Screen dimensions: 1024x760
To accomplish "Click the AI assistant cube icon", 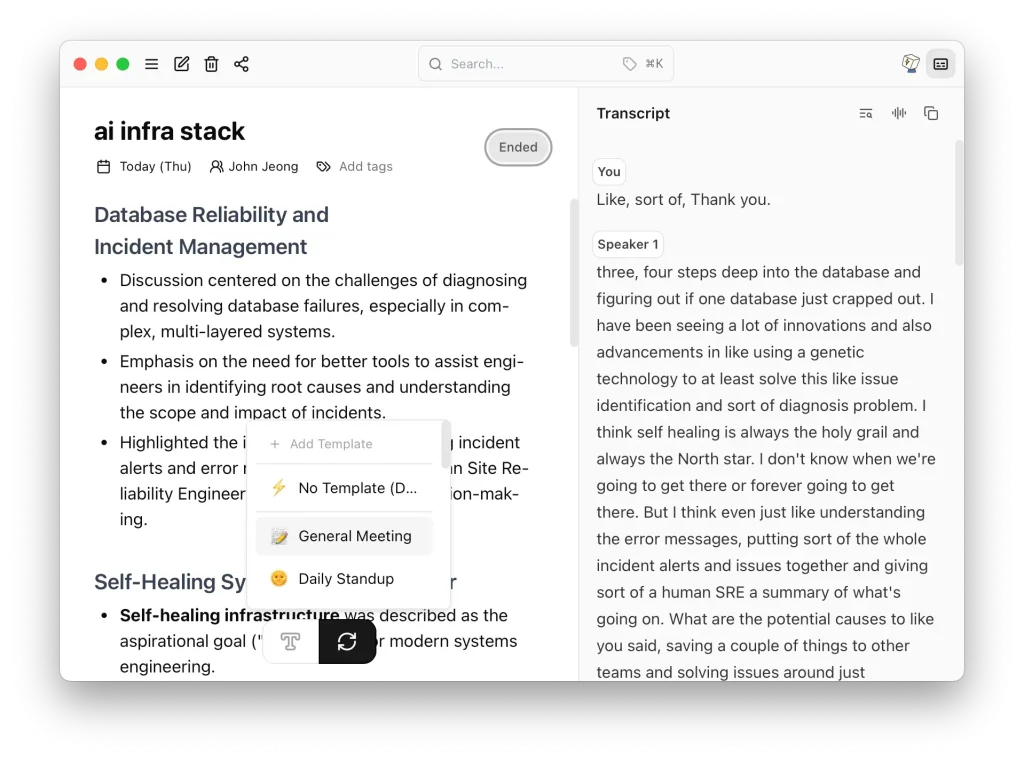I will (909, 63).
